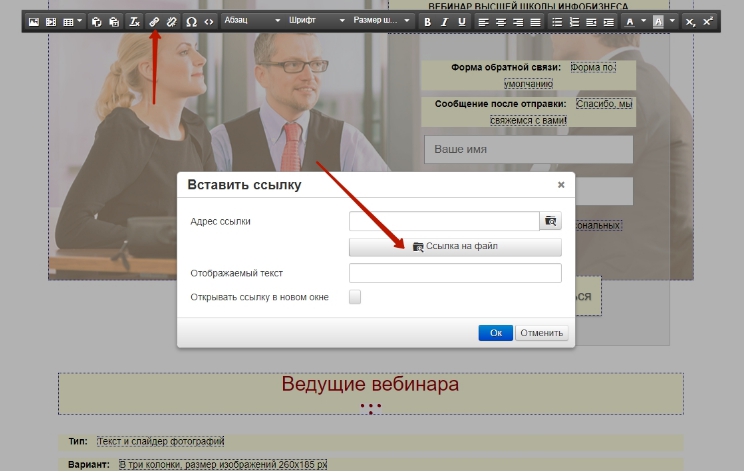Click the clear formatting icon
Screen dimensions: 744x472
(134, 21)
